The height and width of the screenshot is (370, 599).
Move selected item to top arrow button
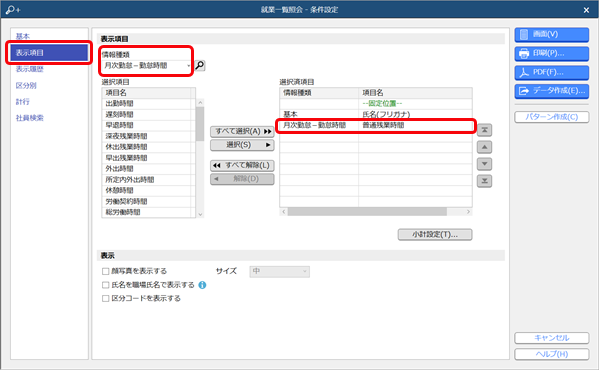484,130
